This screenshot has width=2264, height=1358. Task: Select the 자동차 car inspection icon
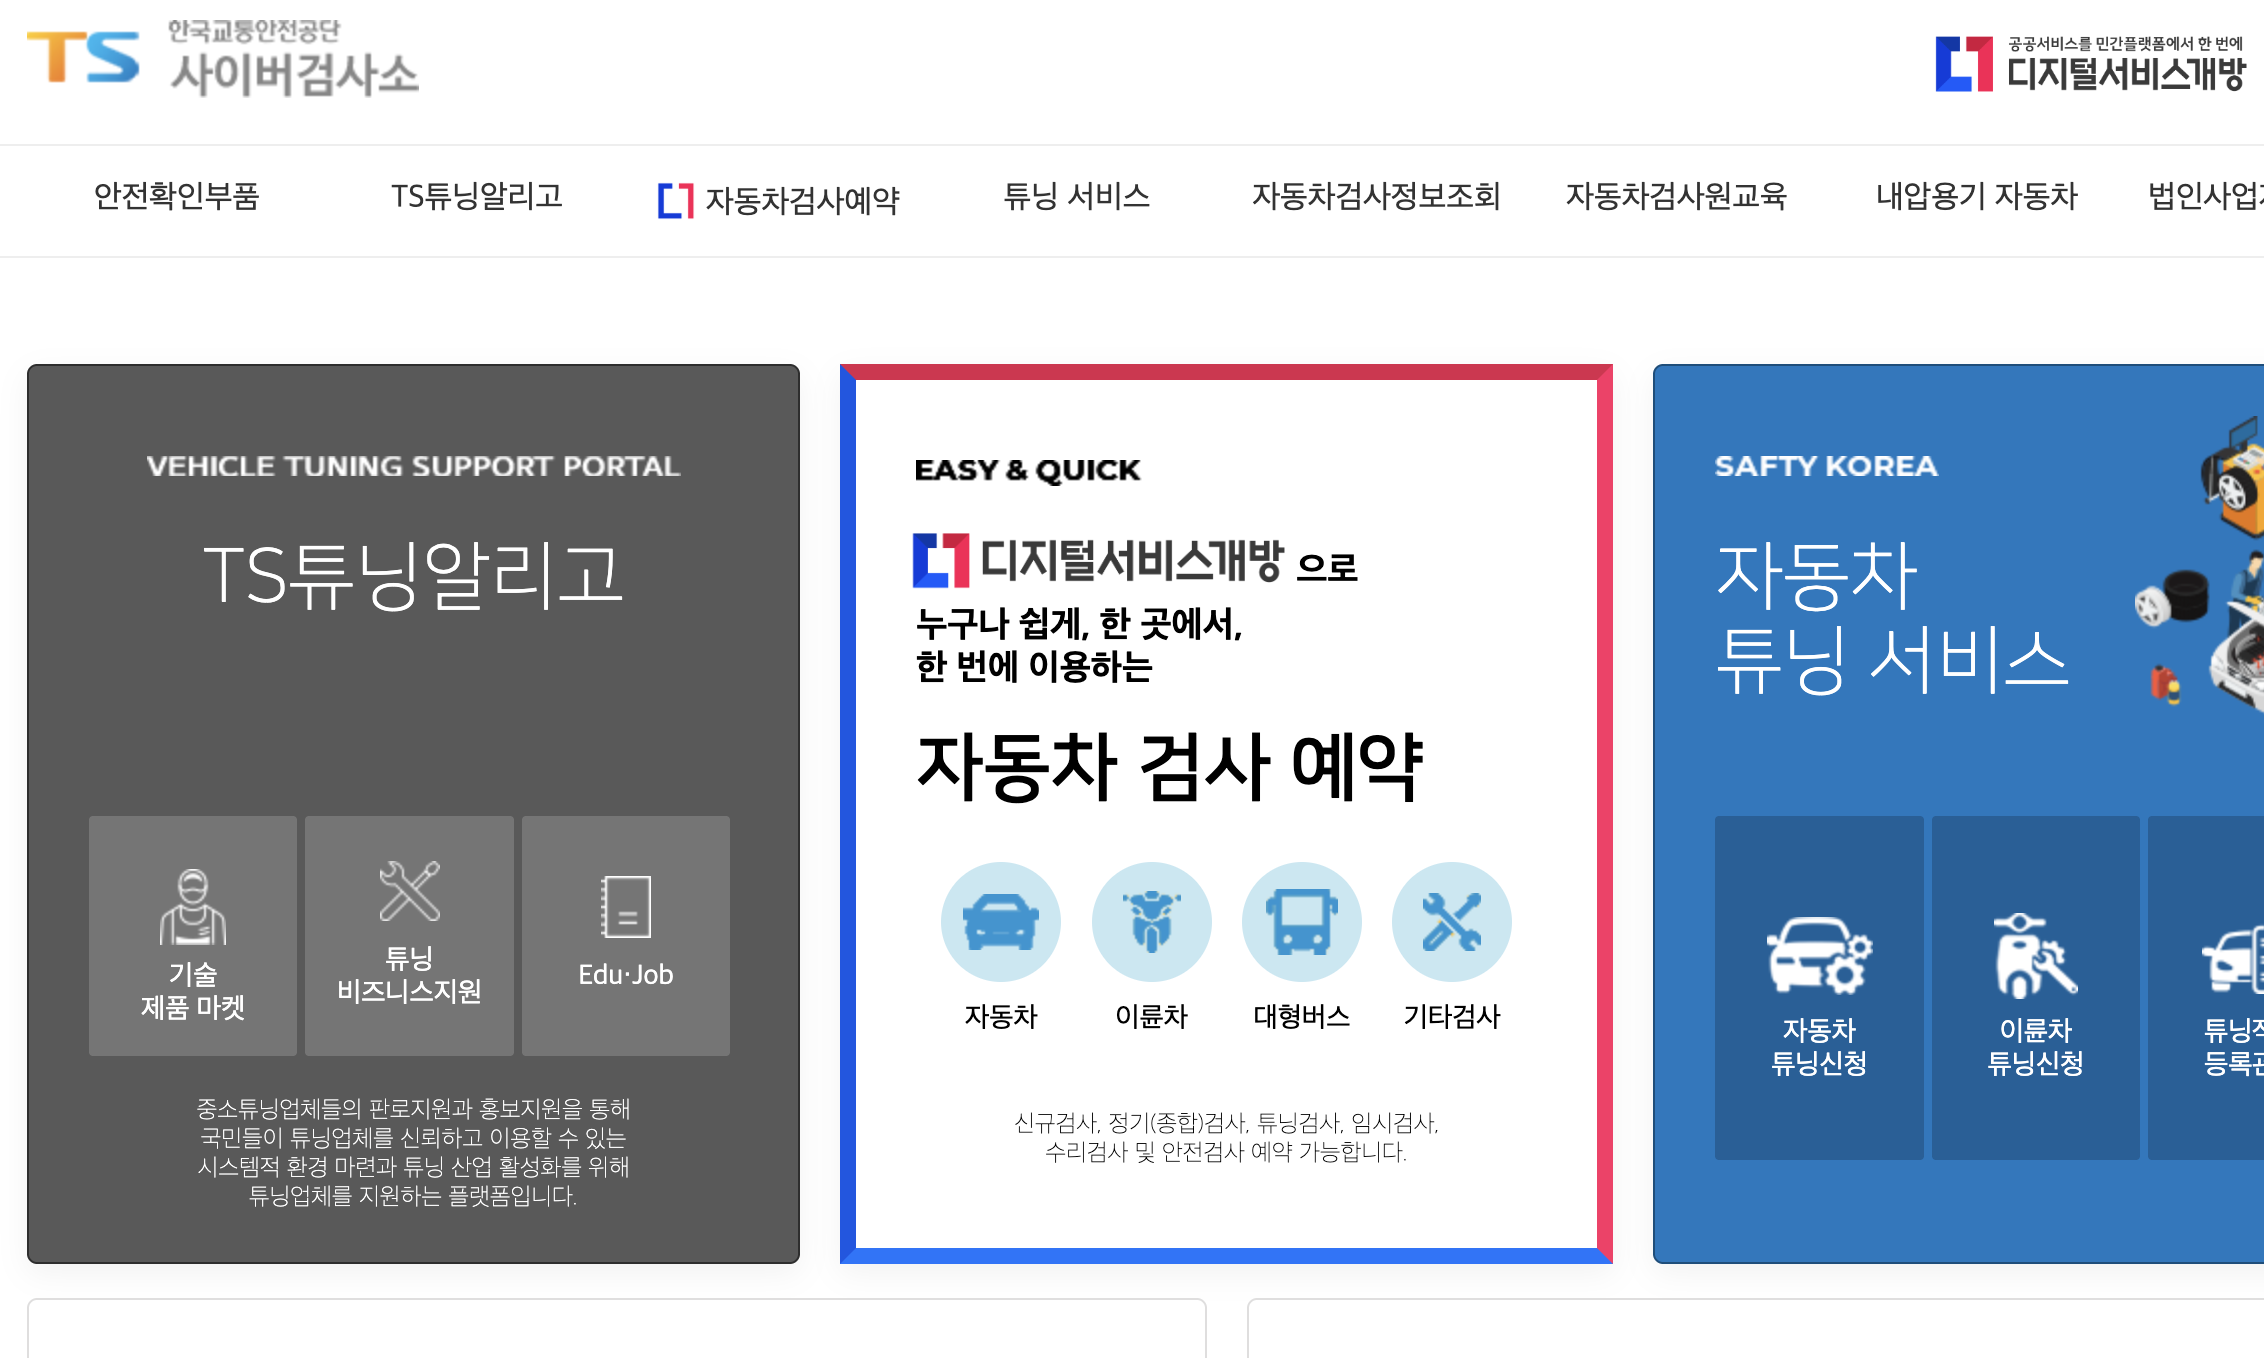point(1000,921)
